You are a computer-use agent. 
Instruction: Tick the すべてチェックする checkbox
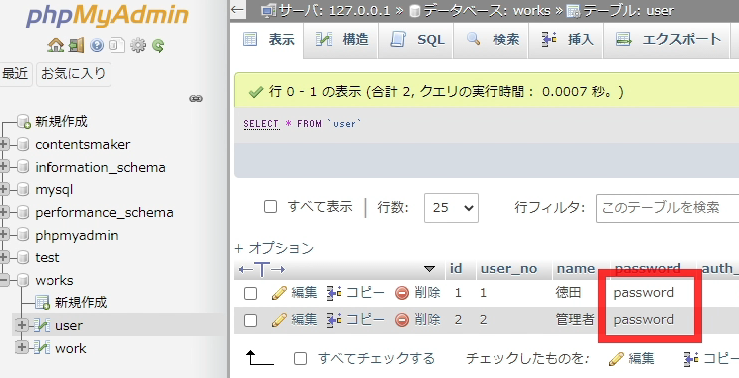300,359
